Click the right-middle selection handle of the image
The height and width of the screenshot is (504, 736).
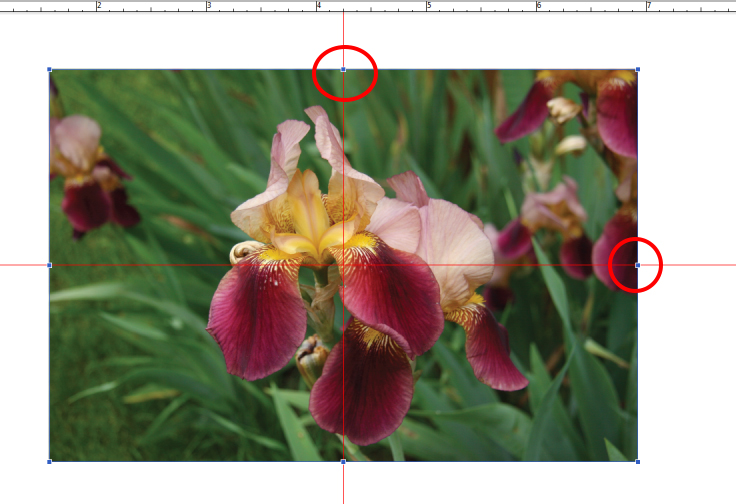[x=638, y=265]
